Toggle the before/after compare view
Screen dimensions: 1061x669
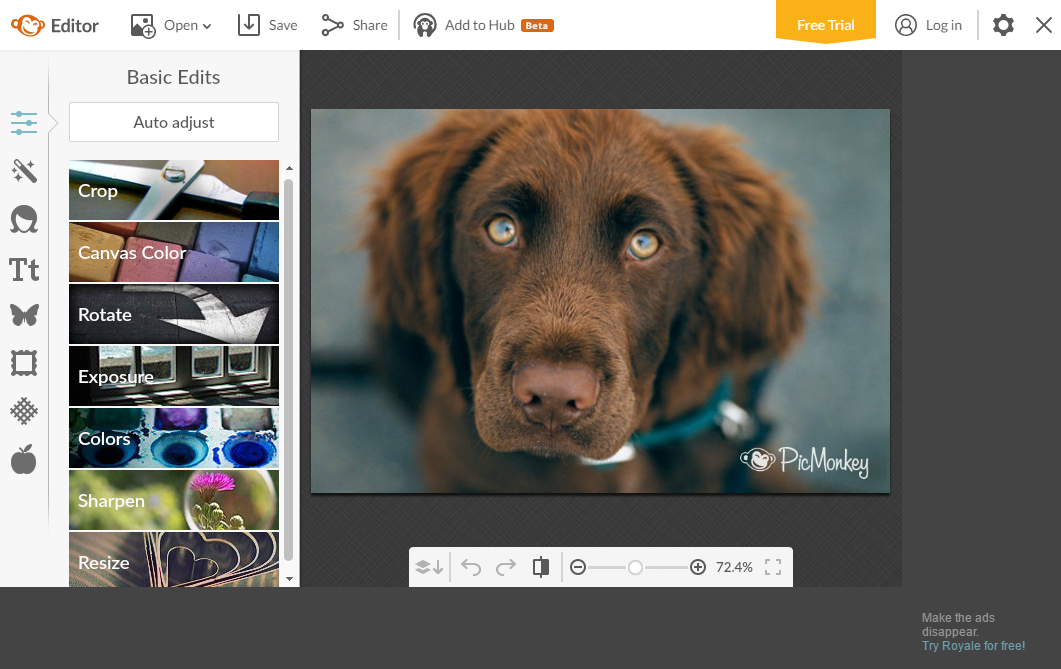click(541, 567)
